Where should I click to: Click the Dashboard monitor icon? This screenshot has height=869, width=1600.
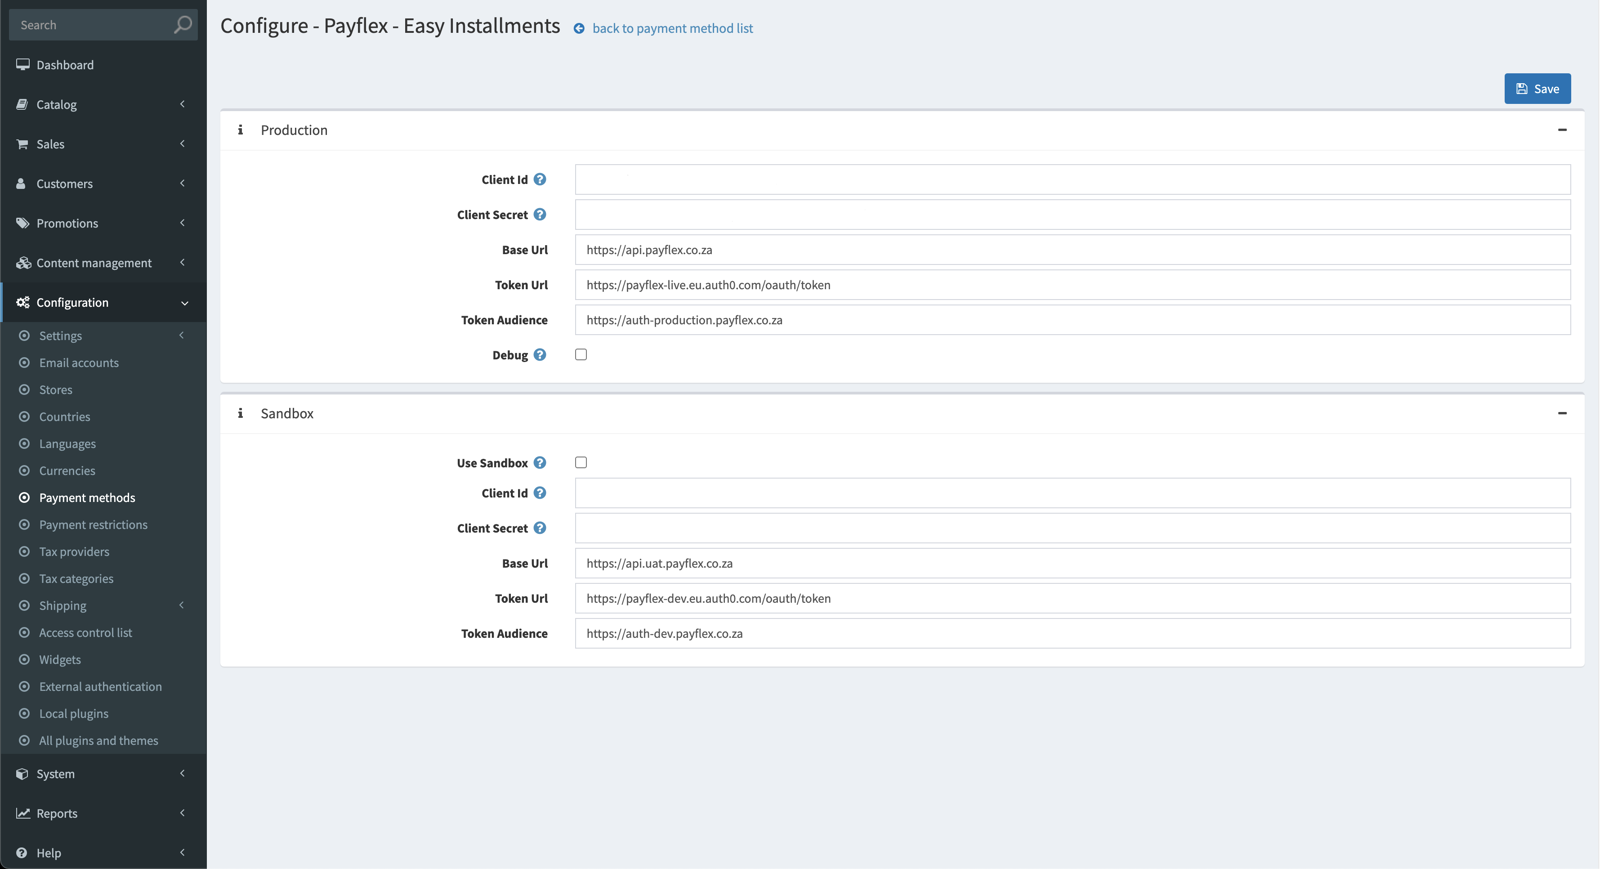[x=22, y=65]
